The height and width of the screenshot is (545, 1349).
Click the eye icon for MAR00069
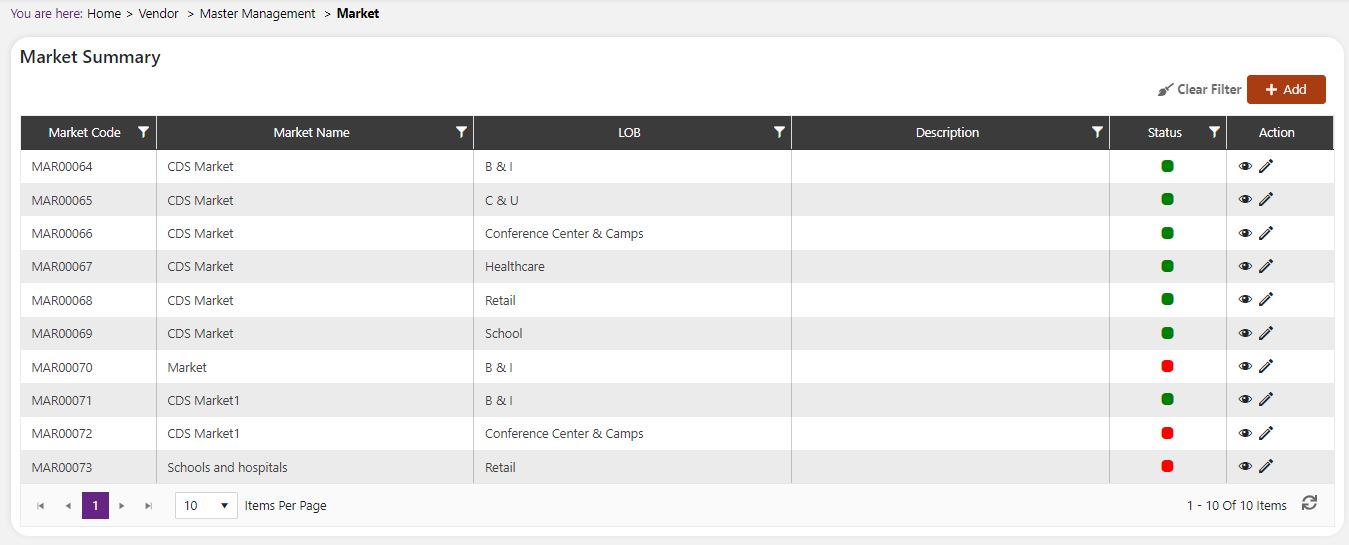[x=1245, y=333]
